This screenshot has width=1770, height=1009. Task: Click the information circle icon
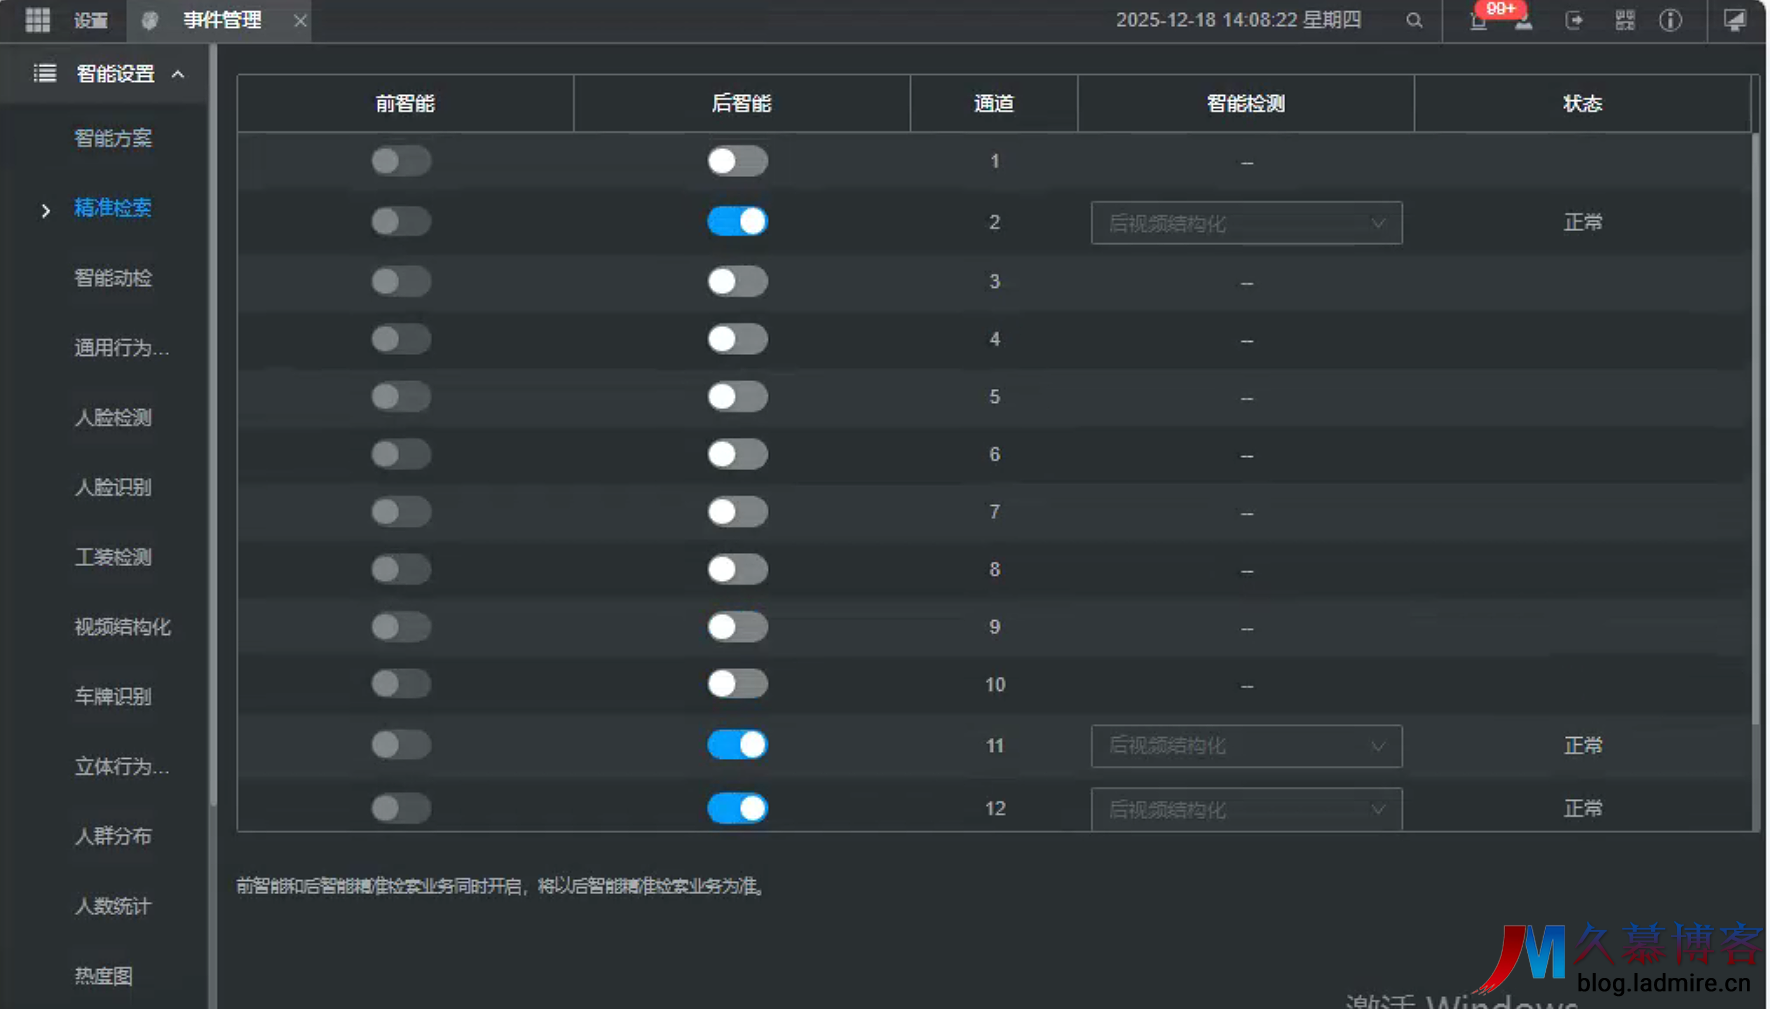1671,20
